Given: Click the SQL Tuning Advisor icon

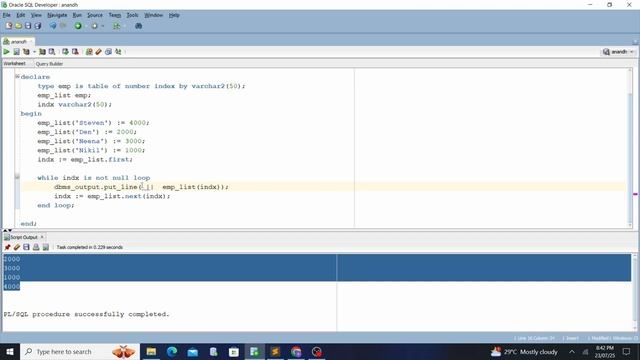Looking at the screenshot, I should tap(52, 52).
